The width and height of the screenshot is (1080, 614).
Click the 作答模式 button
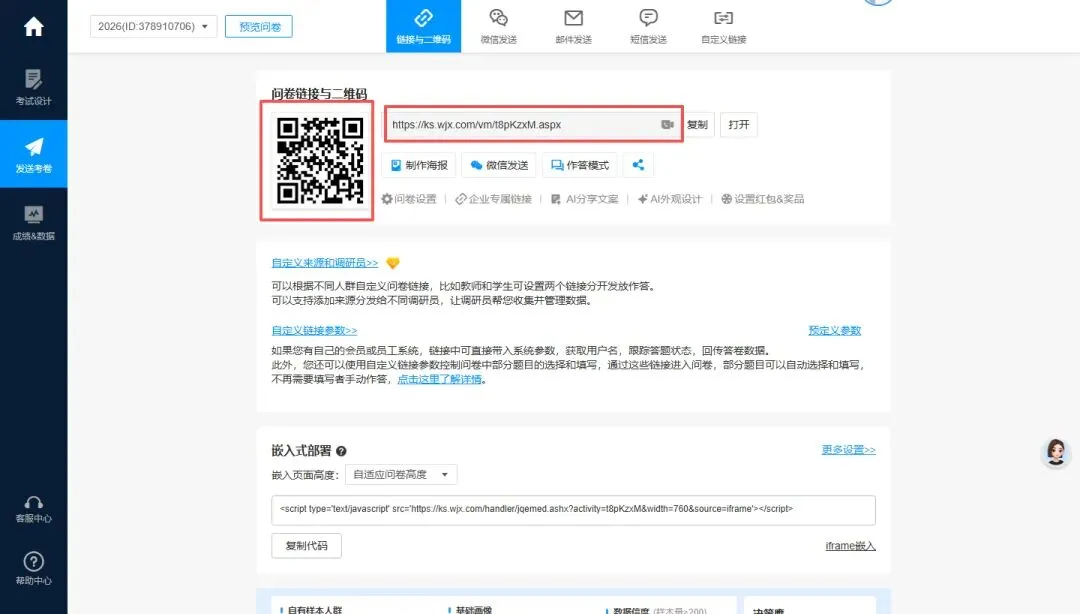(579, 165)
